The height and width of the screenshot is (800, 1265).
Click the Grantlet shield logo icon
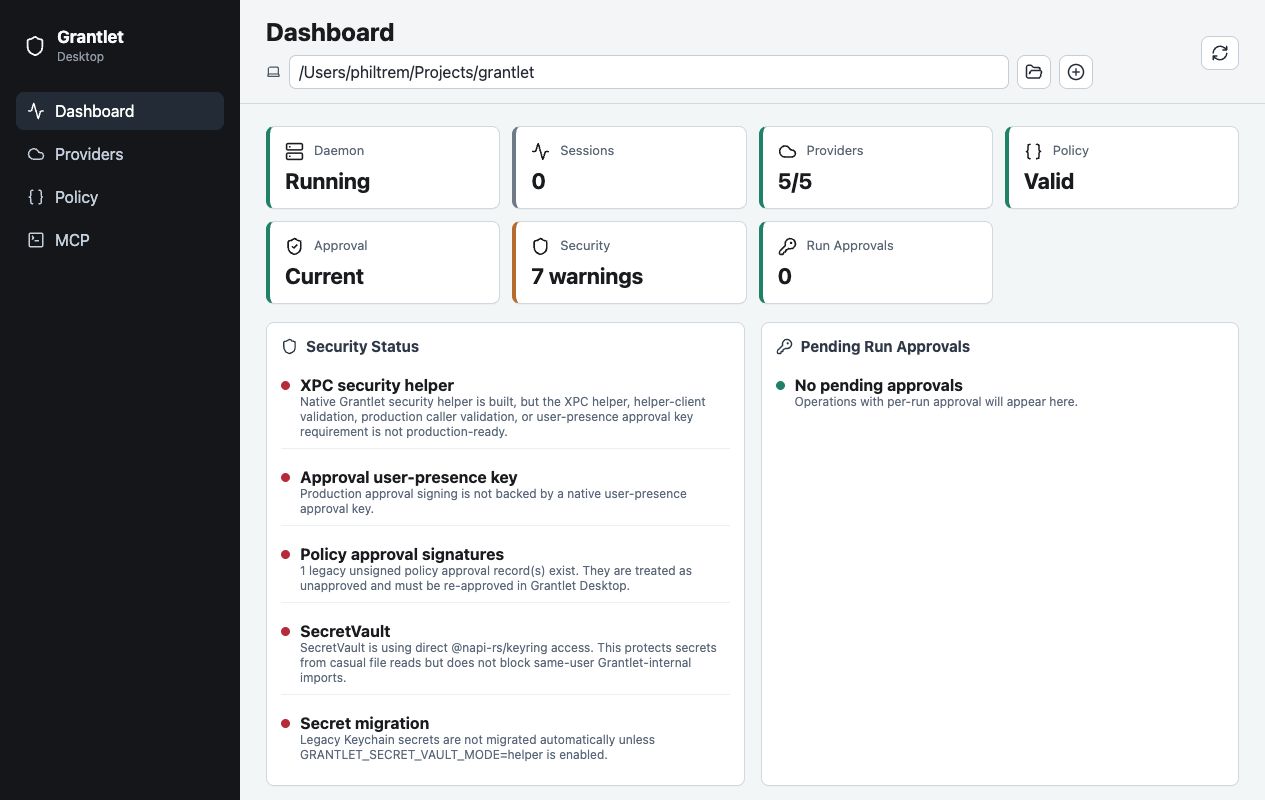tap(35, 46)
